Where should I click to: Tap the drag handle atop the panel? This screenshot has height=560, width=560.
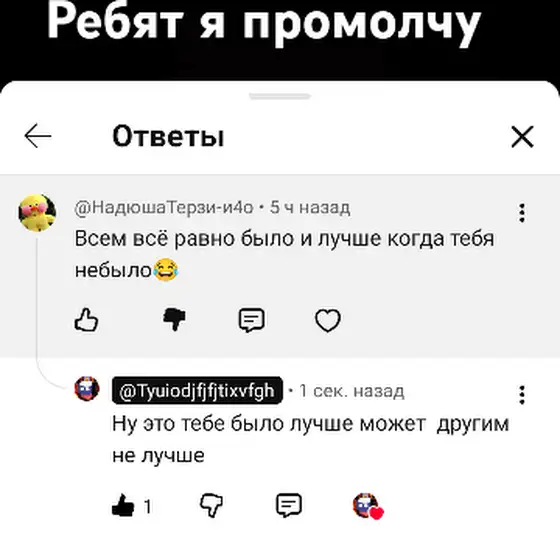tap(280, 96)
